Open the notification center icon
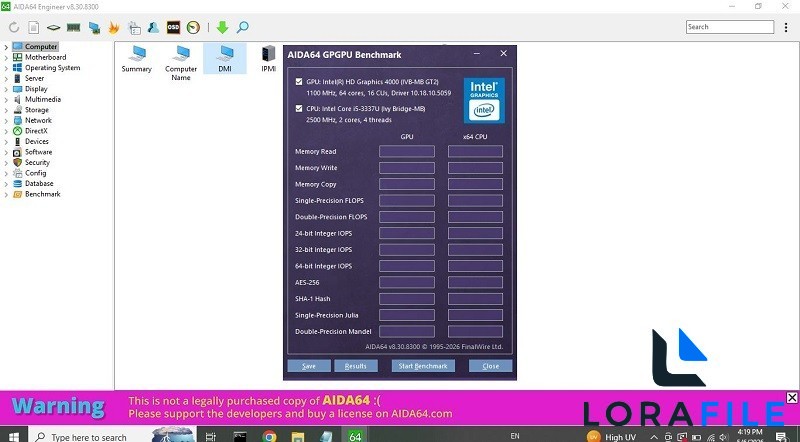Viewport: 800px width, 442px height. point(781,437)
